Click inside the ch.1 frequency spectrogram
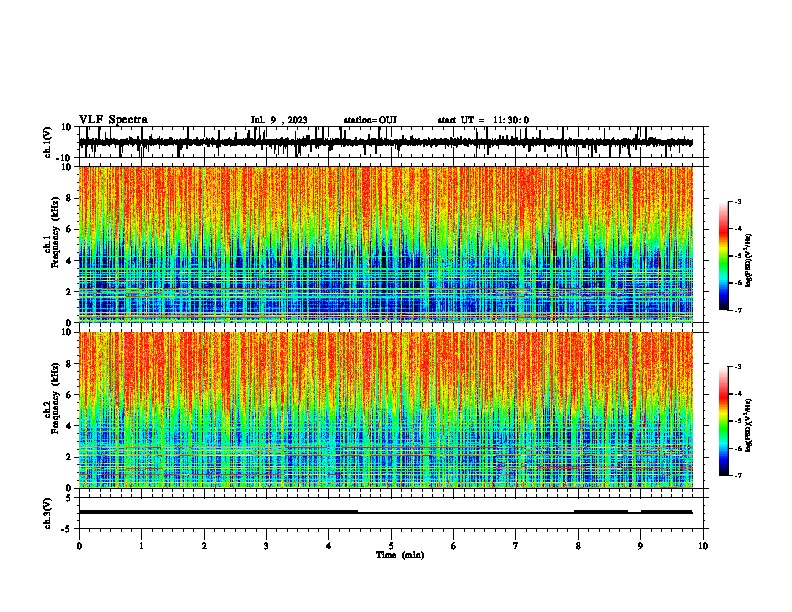 point(386,244)
